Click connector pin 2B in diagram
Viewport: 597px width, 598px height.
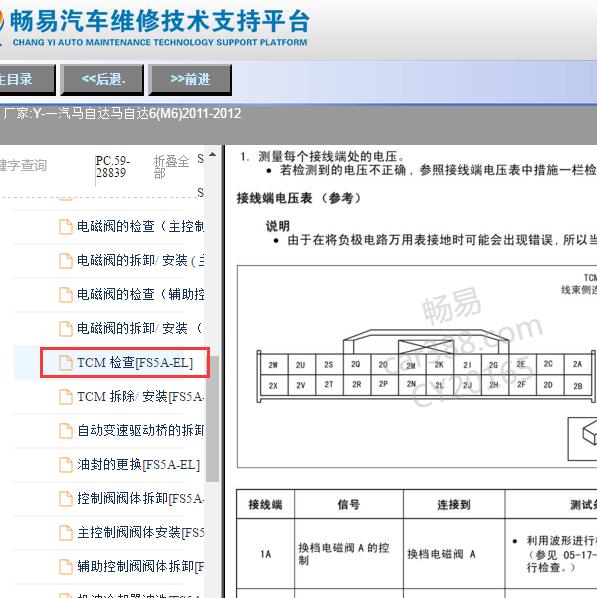tap(578, 386)
